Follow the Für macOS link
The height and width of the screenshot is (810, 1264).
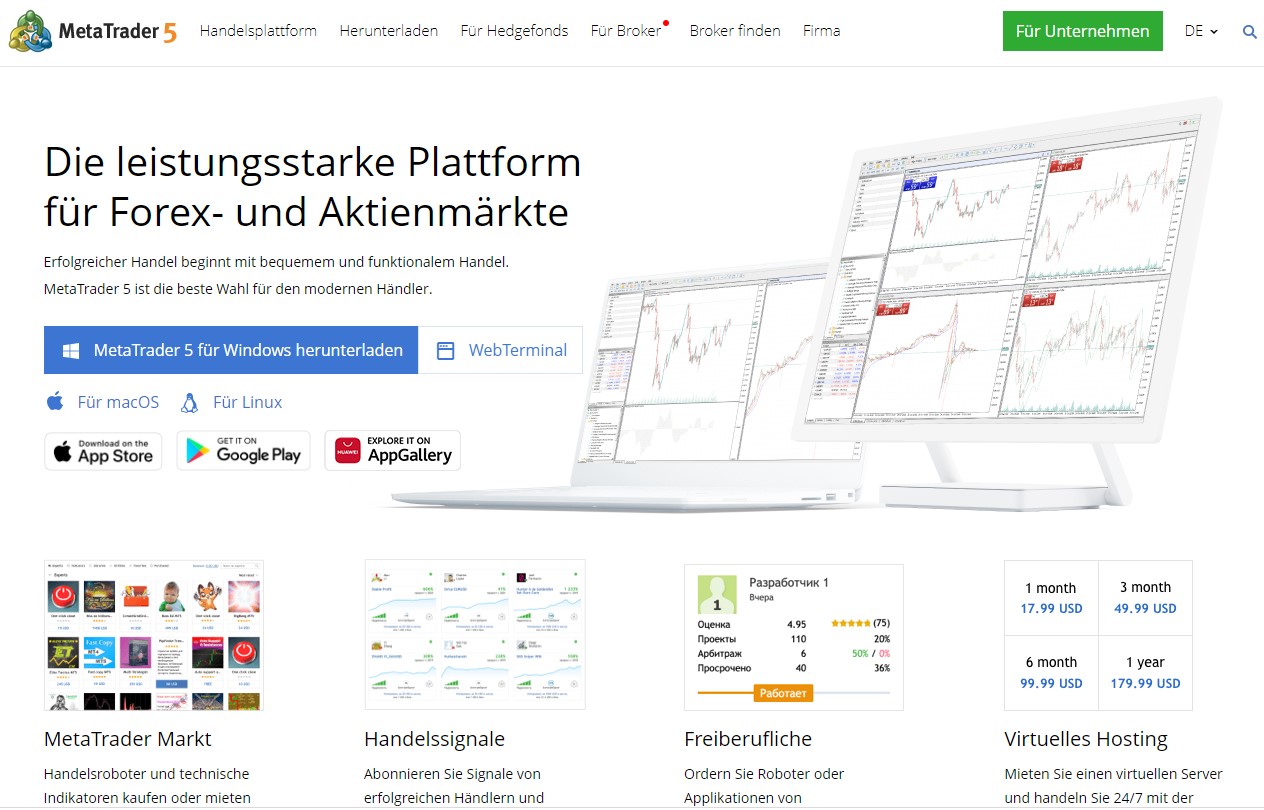pyautogui.click(x=118, y=402)
